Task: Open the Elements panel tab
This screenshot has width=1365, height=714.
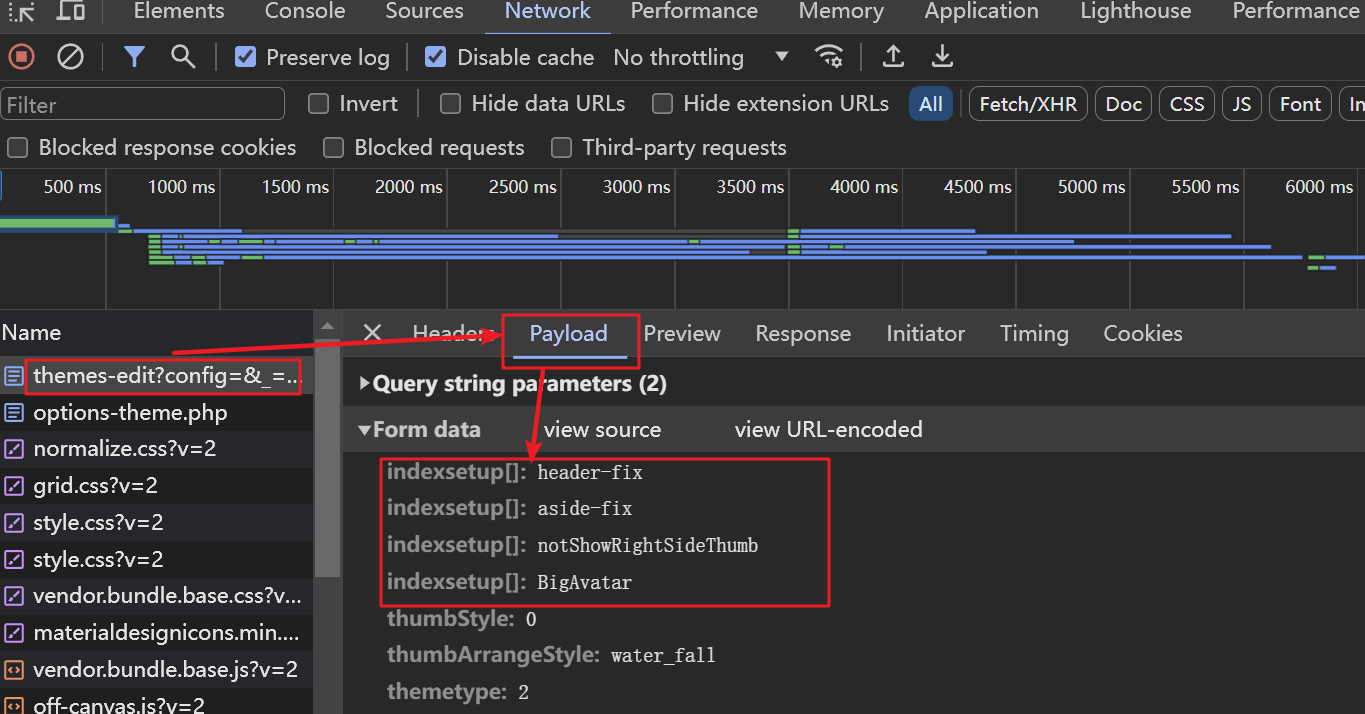Action: [x=179, y=11]
